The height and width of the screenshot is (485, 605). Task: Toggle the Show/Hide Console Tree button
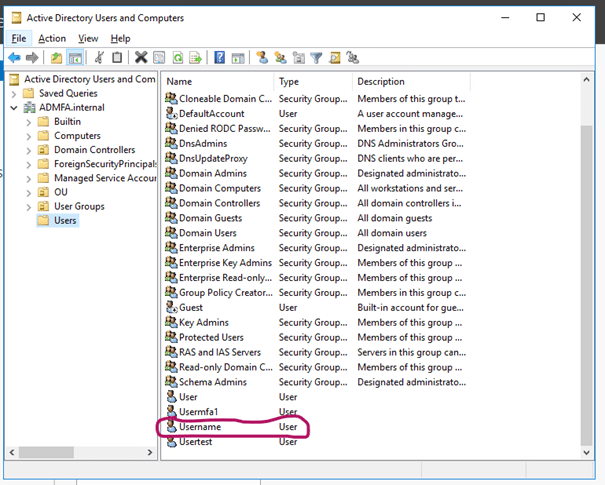(75, 58)
